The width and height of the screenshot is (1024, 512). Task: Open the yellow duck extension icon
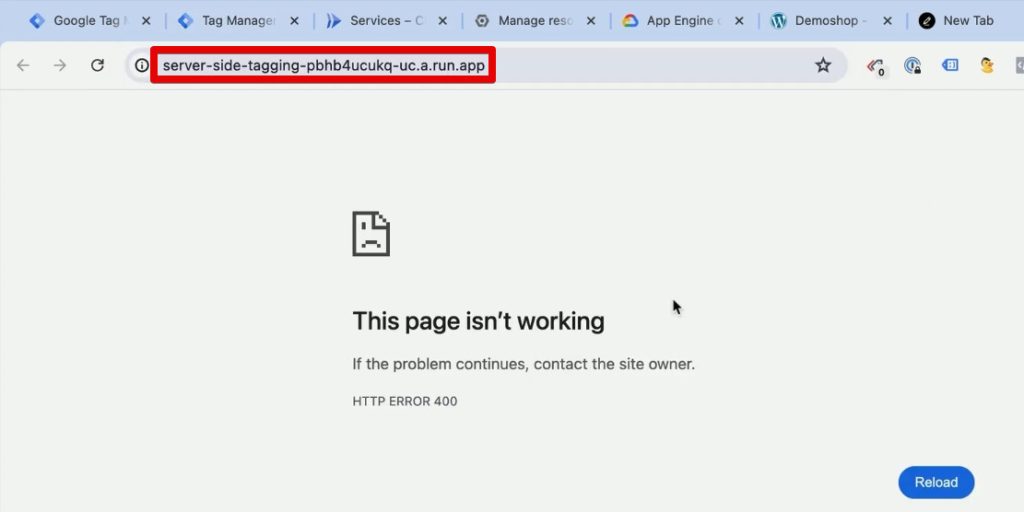[987, 65]
